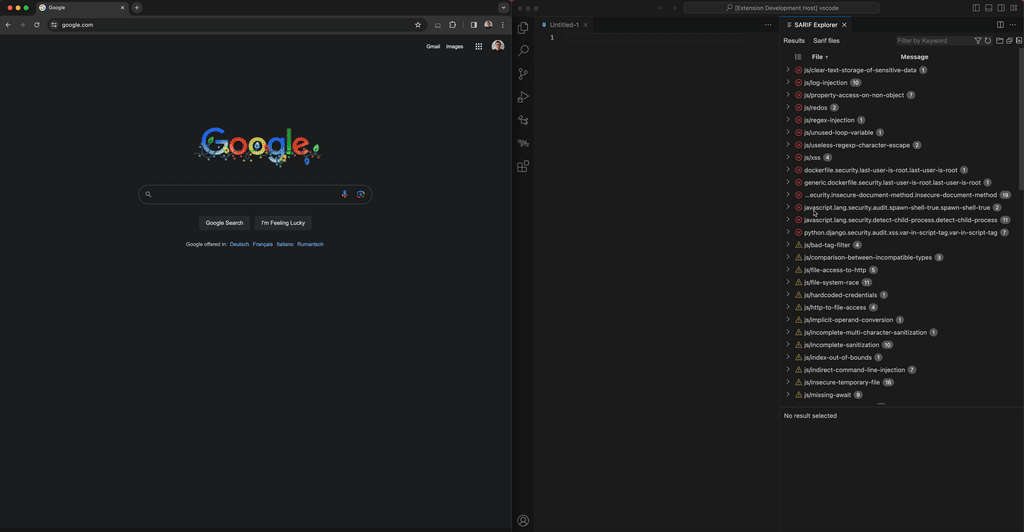Toggle VS Code primary side bar layout icon
The image size is (1024, 532).
point(976,8)
